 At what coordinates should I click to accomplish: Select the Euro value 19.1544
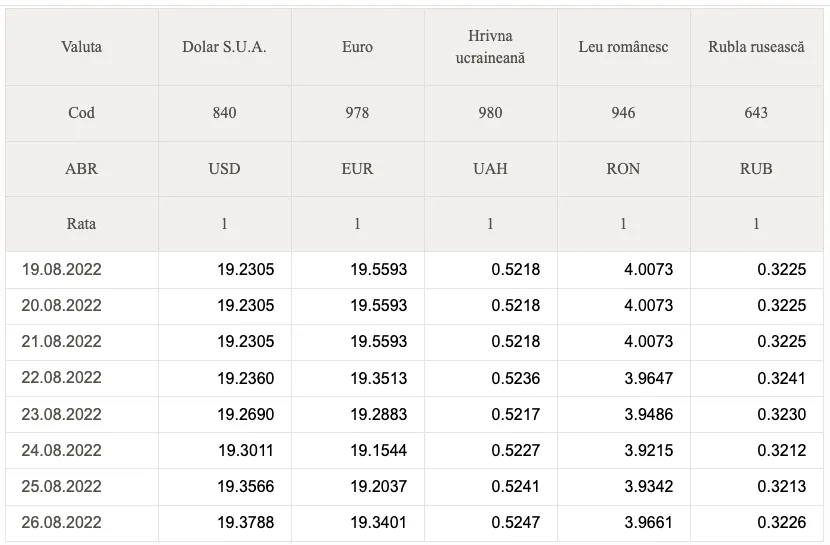pyautogui.click(x=378, y=450)
